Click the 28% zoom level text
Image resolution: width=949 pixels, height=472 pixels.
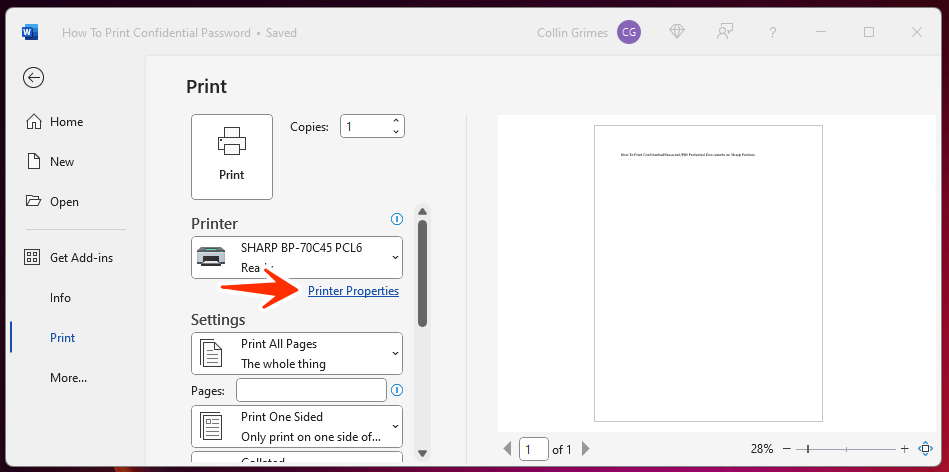[x=762, y=449]
